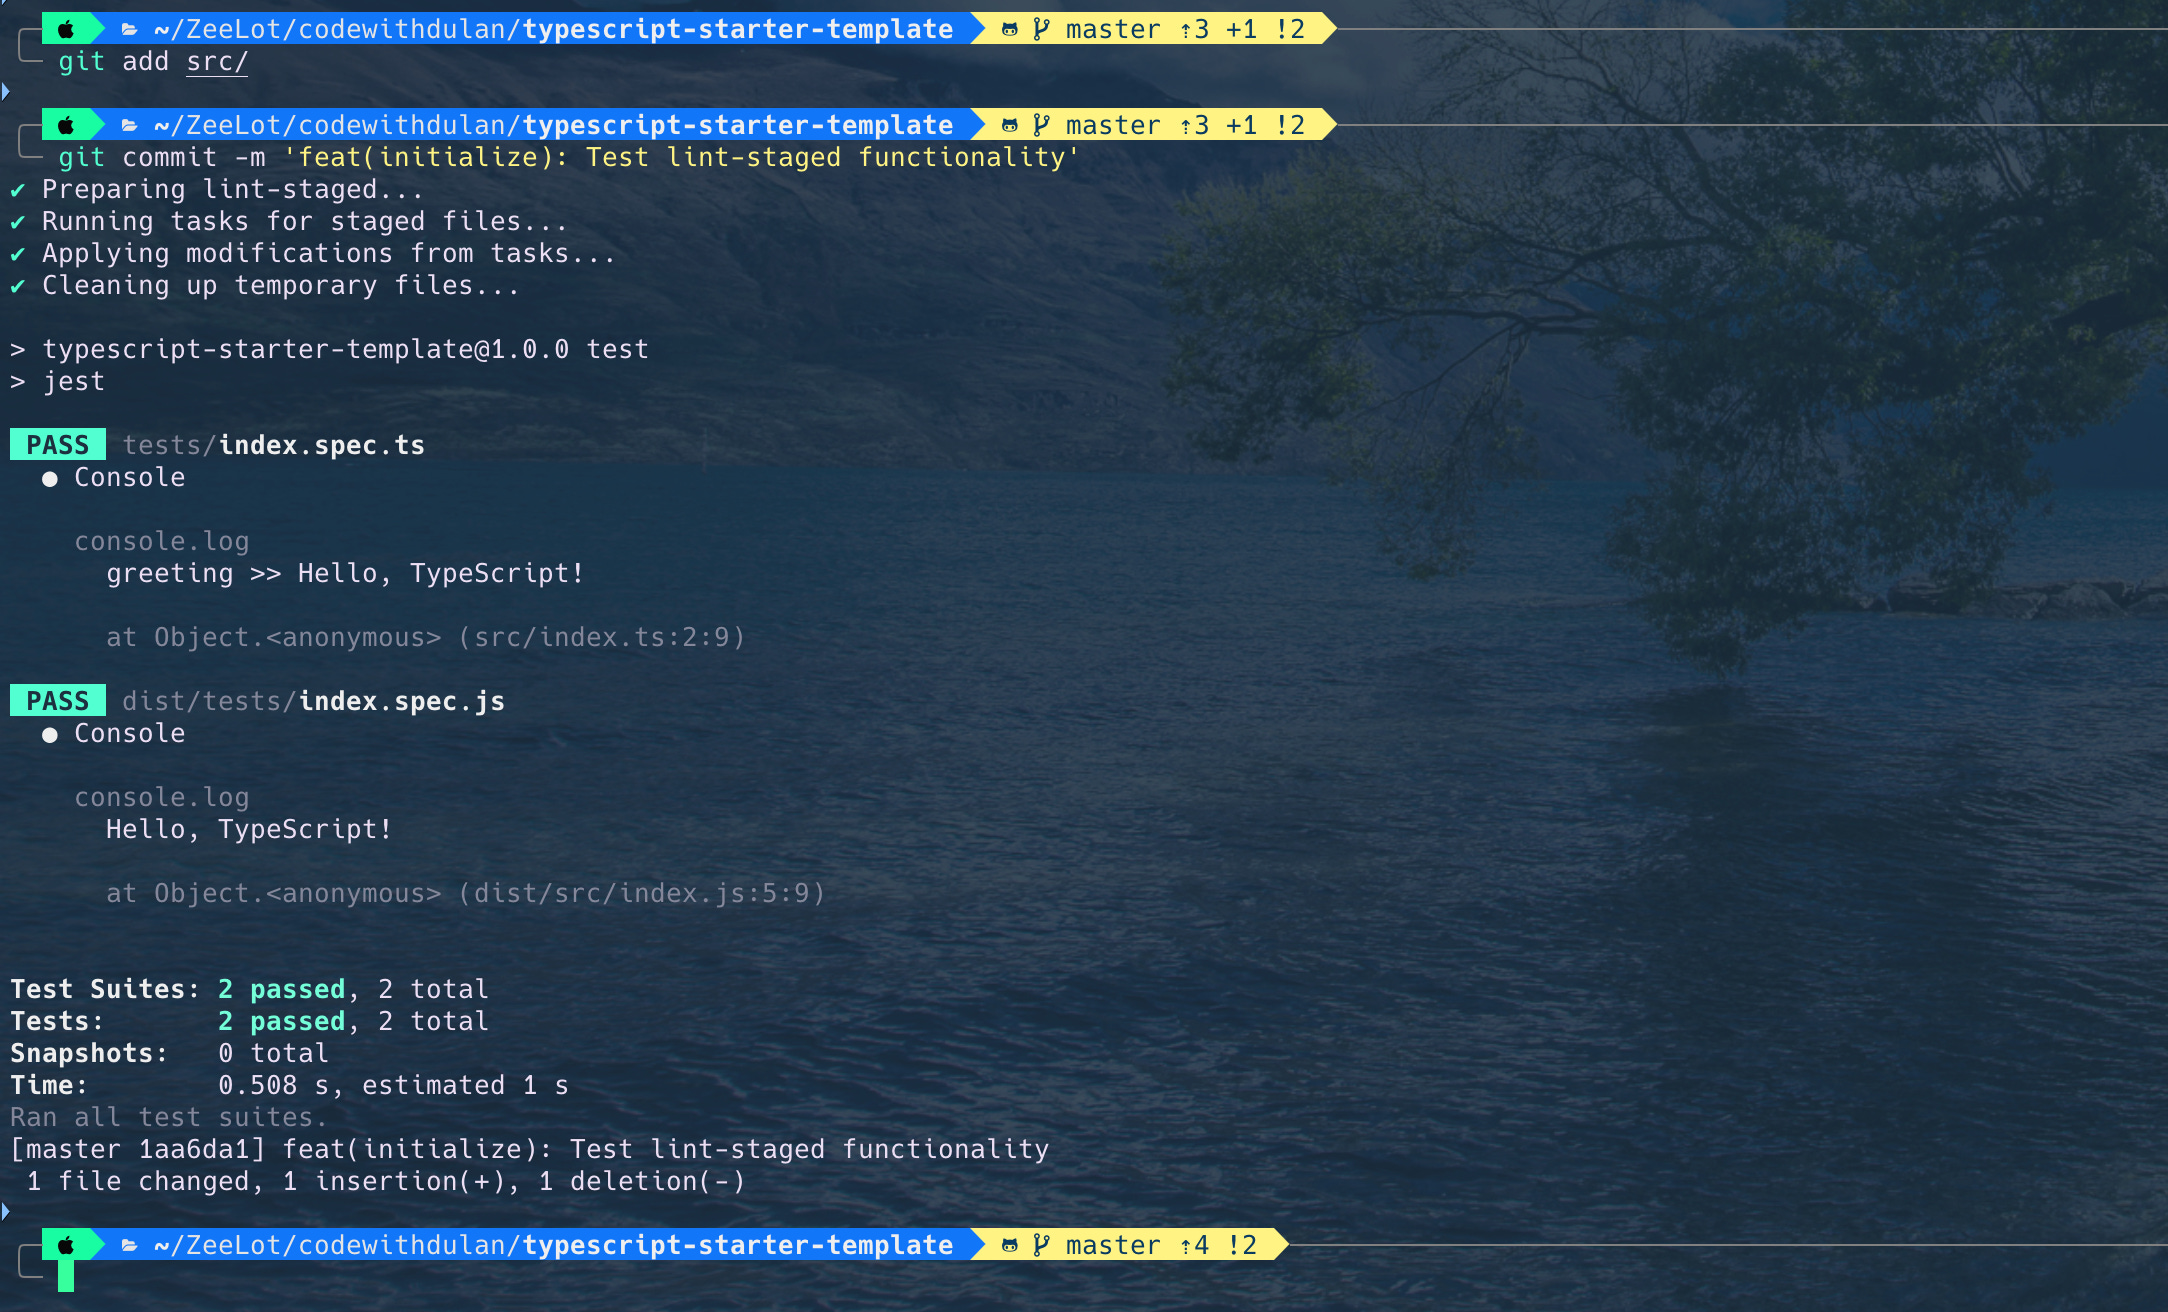
Task: Click git branch icon above the git add line
Action: coord(1041,29)
